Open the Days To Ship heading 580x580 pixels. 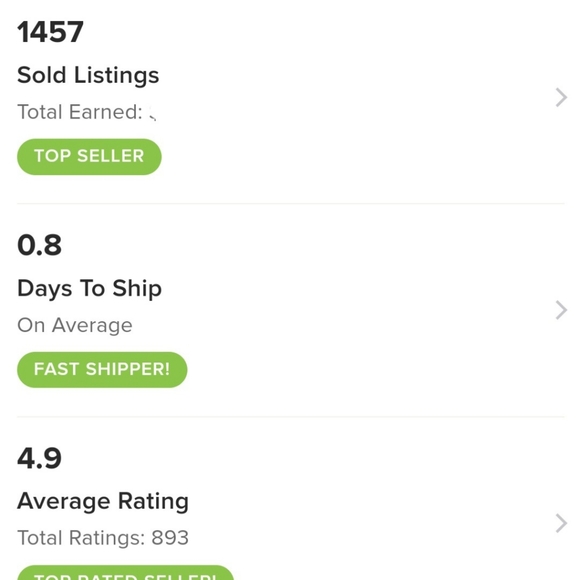tap(90, 289)
